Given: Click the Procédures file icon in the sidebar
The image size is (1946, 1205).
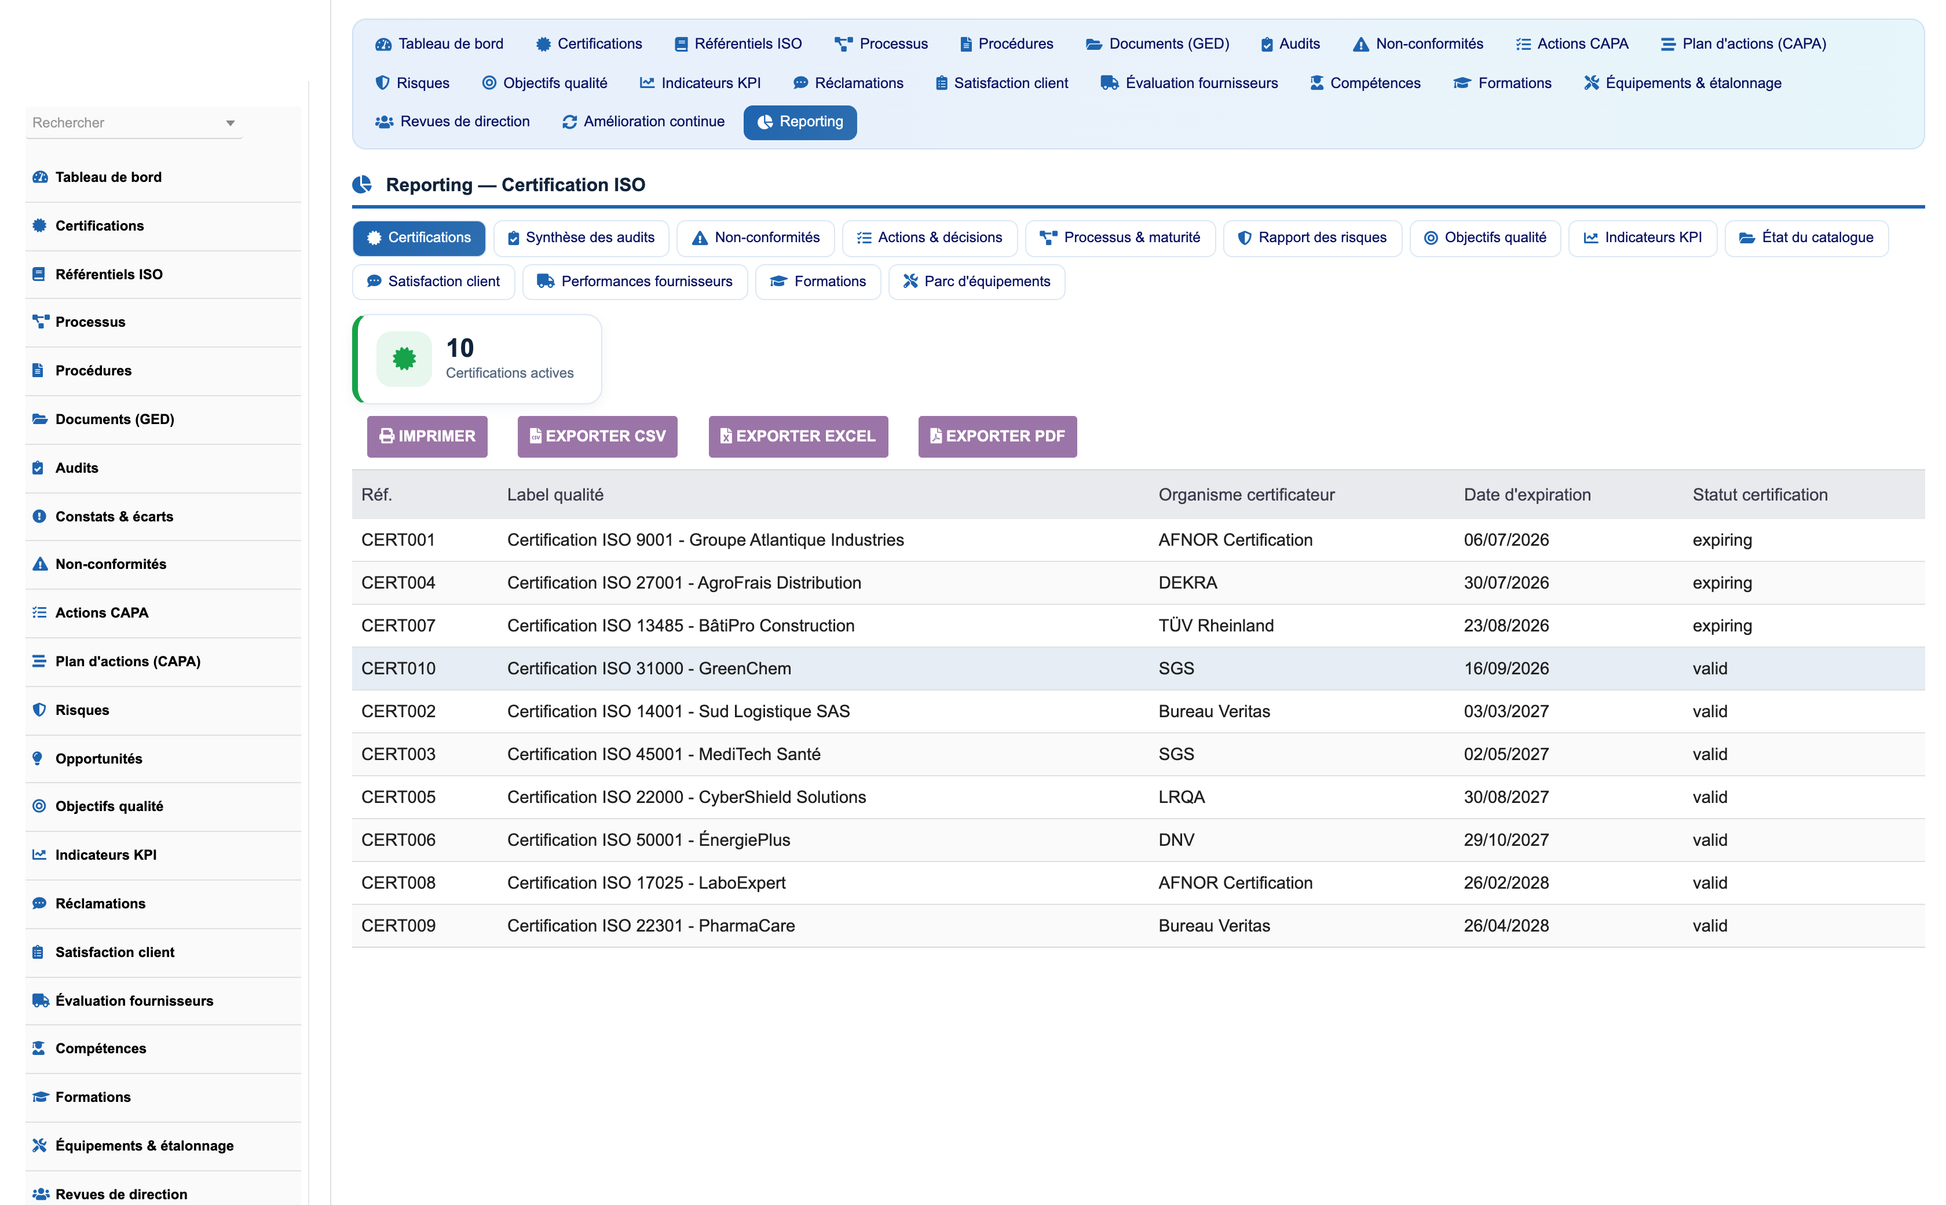Looking at the screenshot, I should coord(38,370).
